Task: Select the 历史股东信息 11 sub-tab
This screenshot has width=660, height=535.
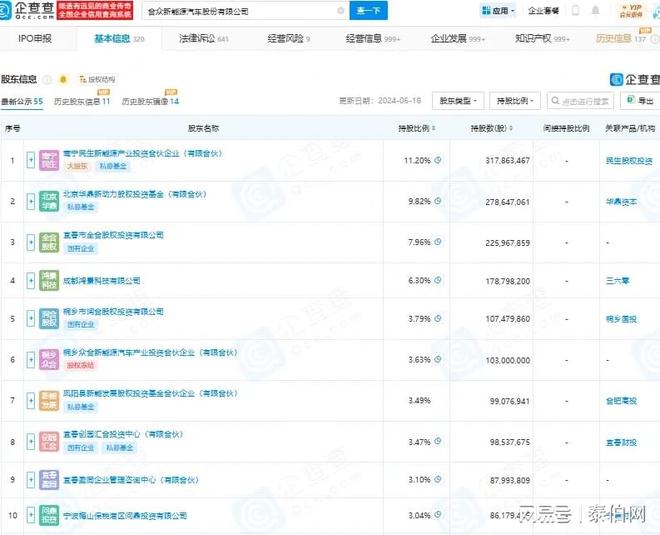Action: pyautogui.click(x=82, y=101)
